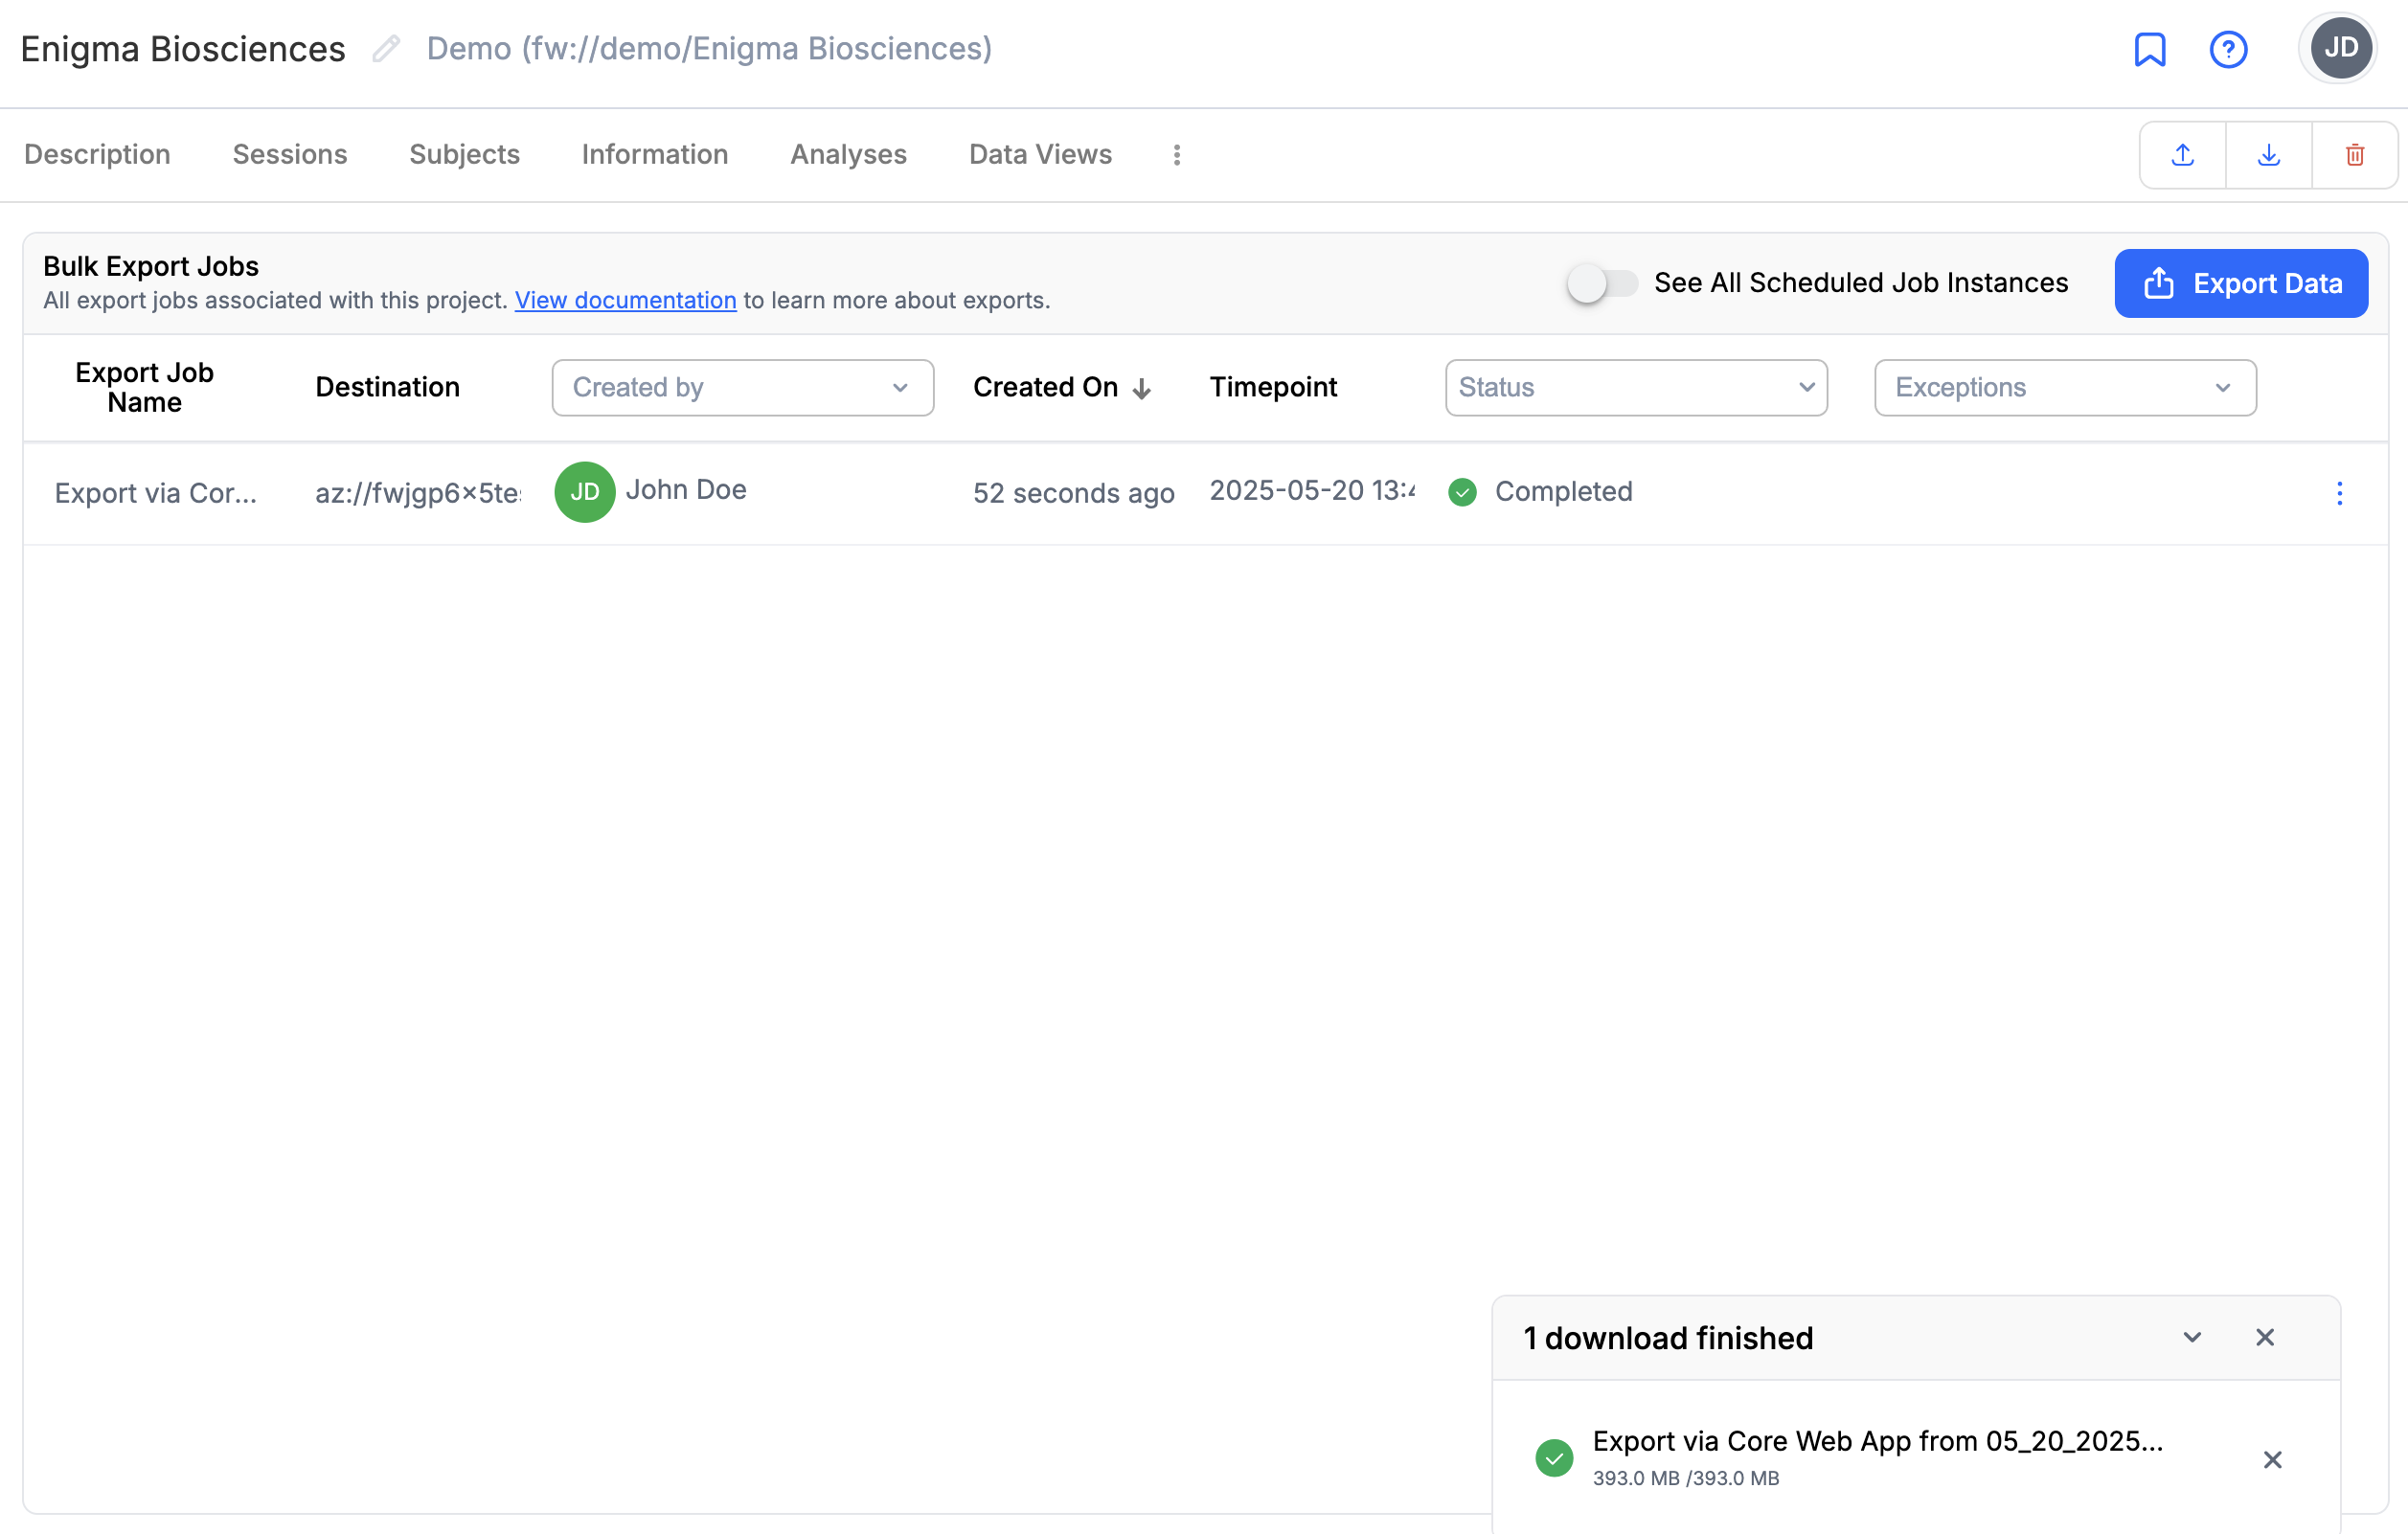Click the az://fwjgp6x5te destination cell

[418, 493]
